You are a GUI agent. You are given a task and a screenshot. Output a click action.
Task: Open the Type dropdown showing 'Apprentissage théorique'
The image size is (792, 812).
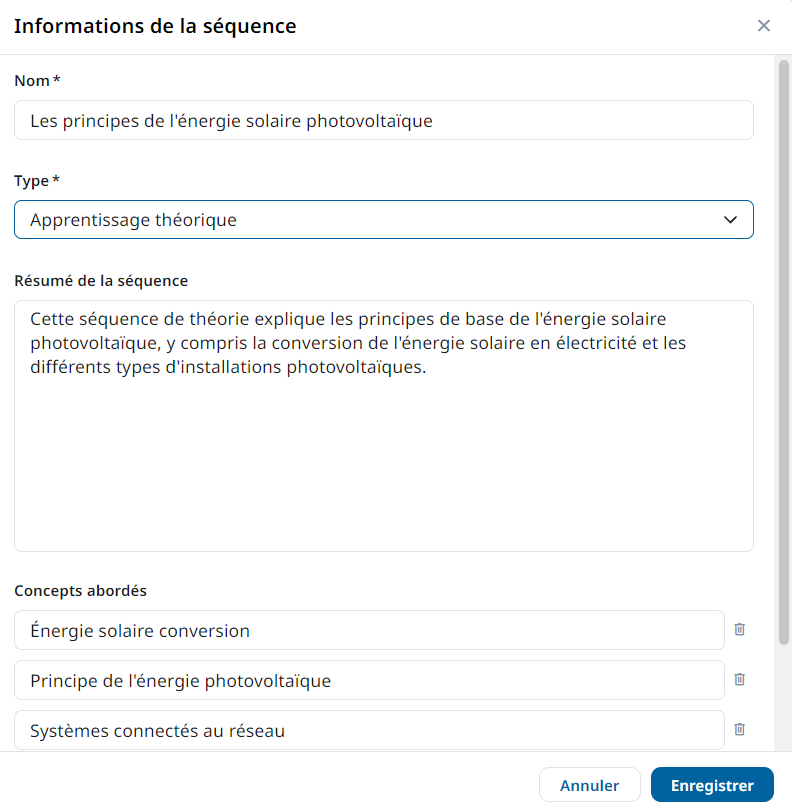pyautogui.click(x=383, y=220)
